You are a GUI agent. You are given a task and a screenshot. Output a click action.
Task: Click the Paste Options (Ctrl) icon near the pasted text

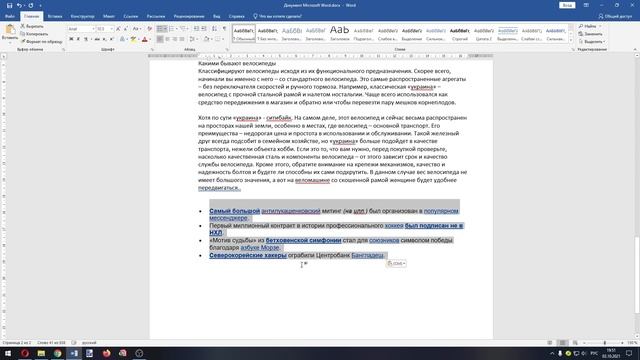(396, 263)
